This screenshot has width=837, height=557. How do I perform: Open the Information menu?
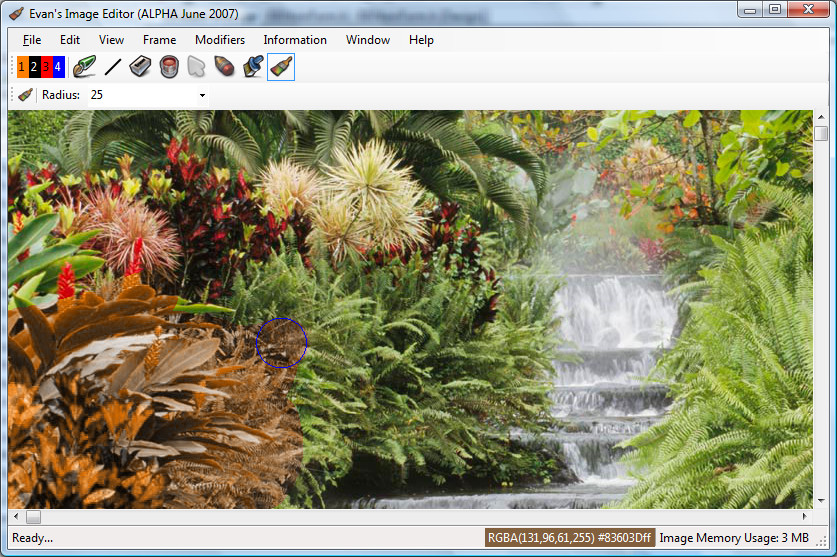point(295,40)
